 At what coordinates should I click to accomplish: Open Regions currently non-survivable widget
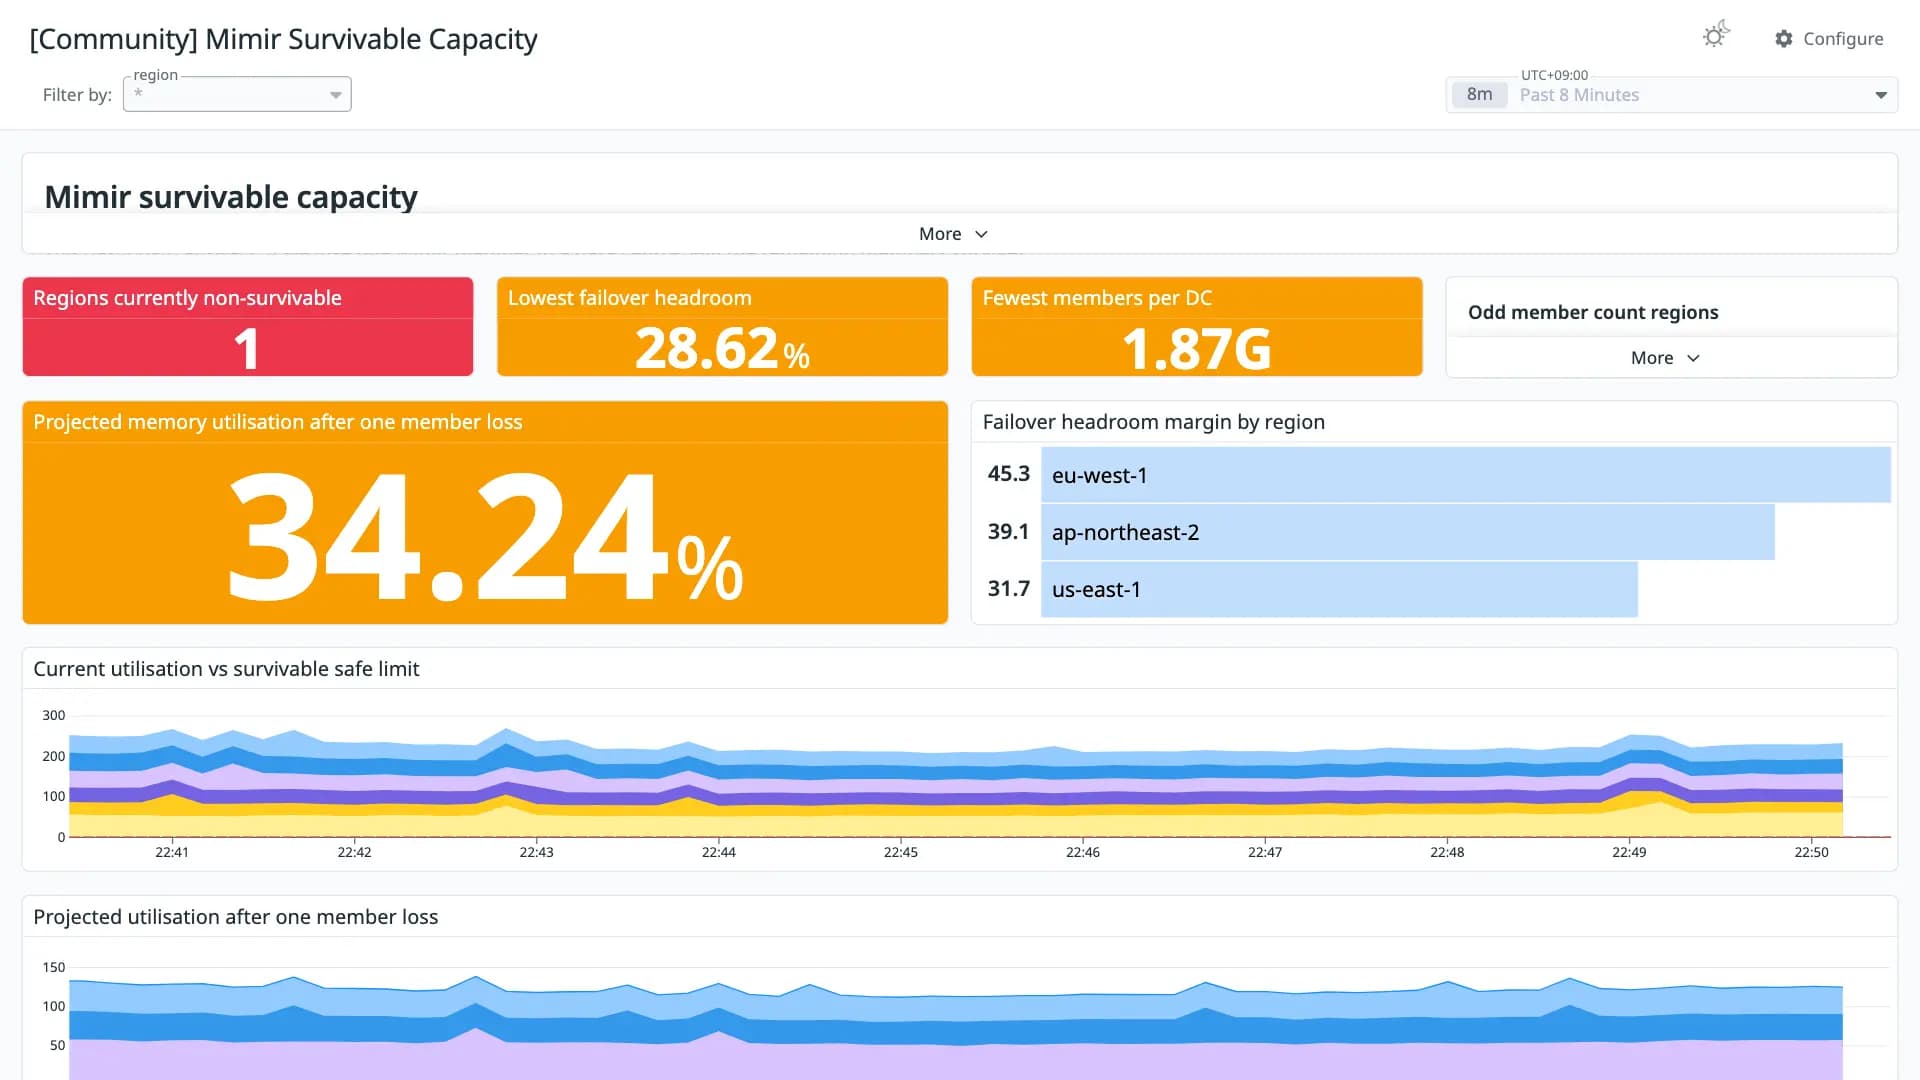pos(248,327)
